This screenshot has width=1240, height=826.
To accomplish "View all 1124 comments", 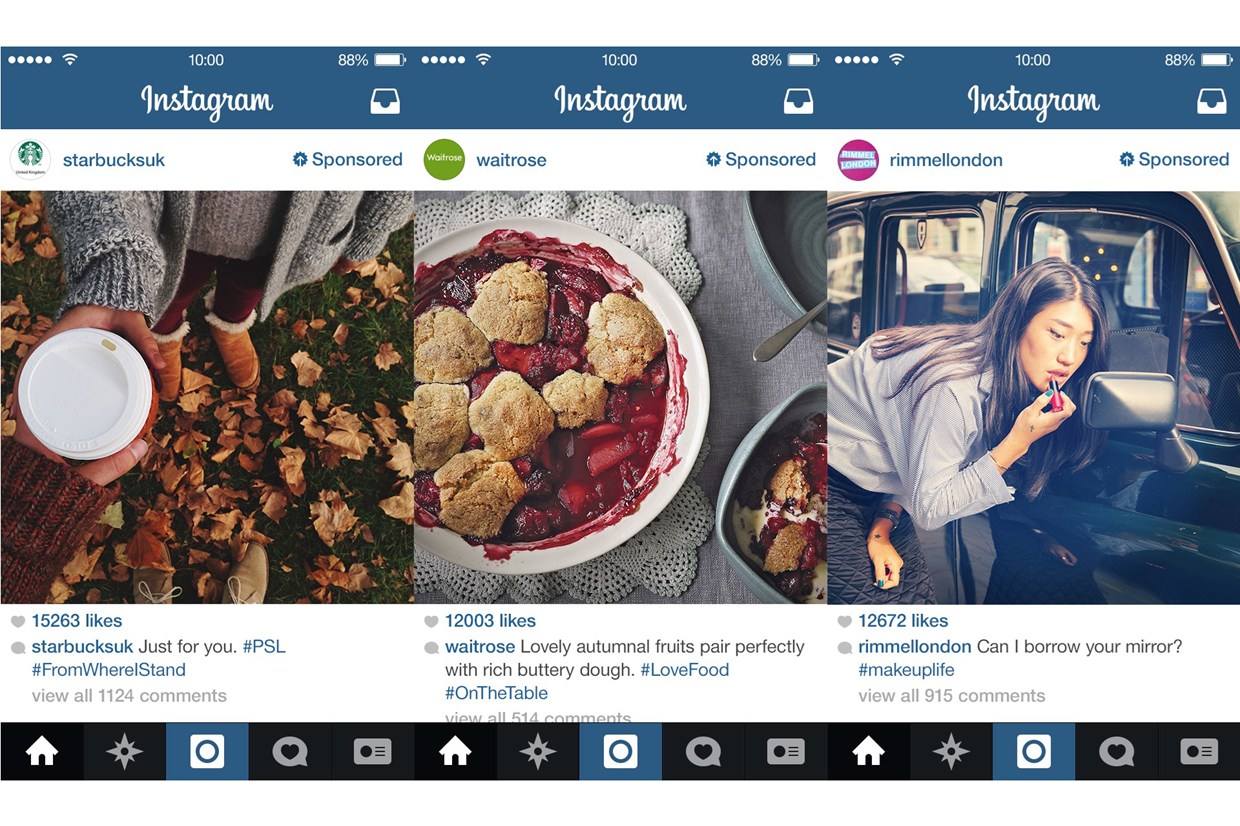I will pos(129,696).
